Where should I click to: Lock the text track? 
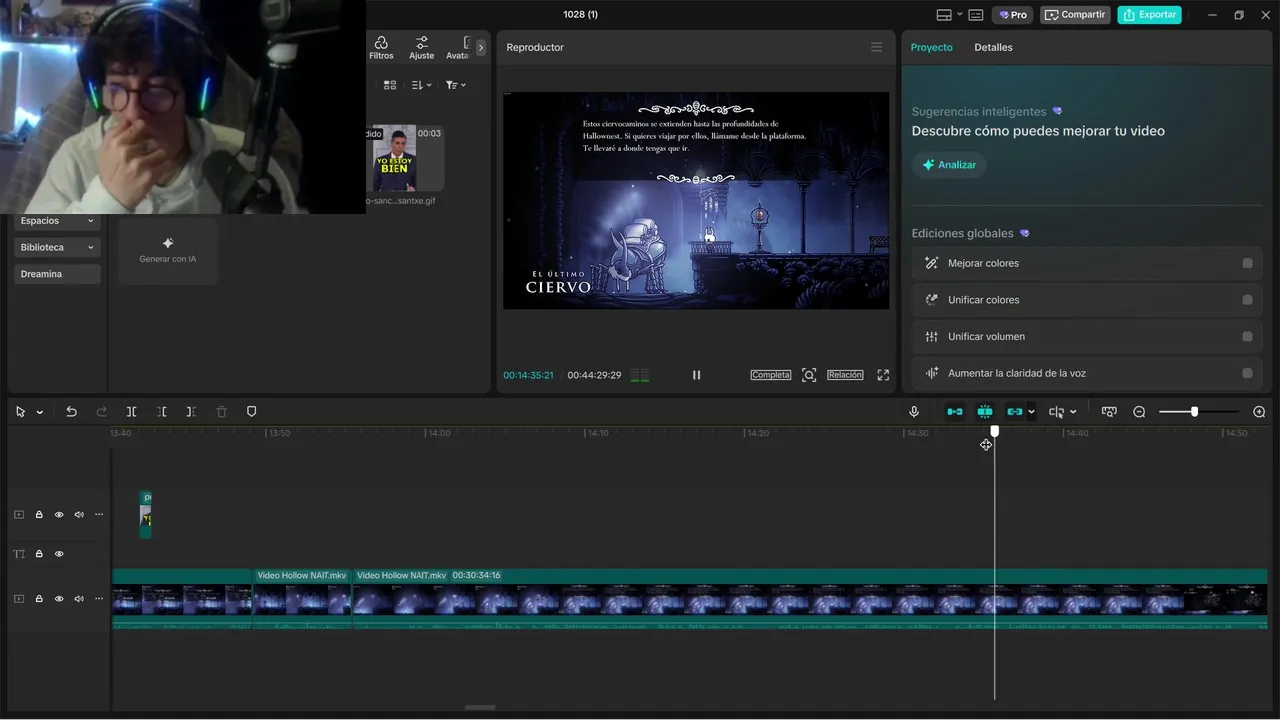tap(39, 554)
